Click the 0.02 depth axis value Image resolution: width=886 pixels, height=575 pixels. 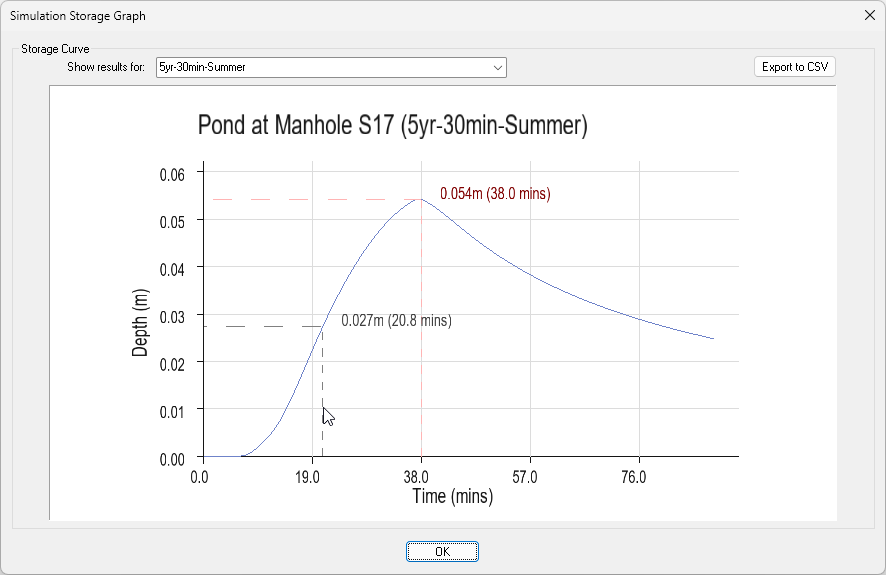click(x=173, y=363)
